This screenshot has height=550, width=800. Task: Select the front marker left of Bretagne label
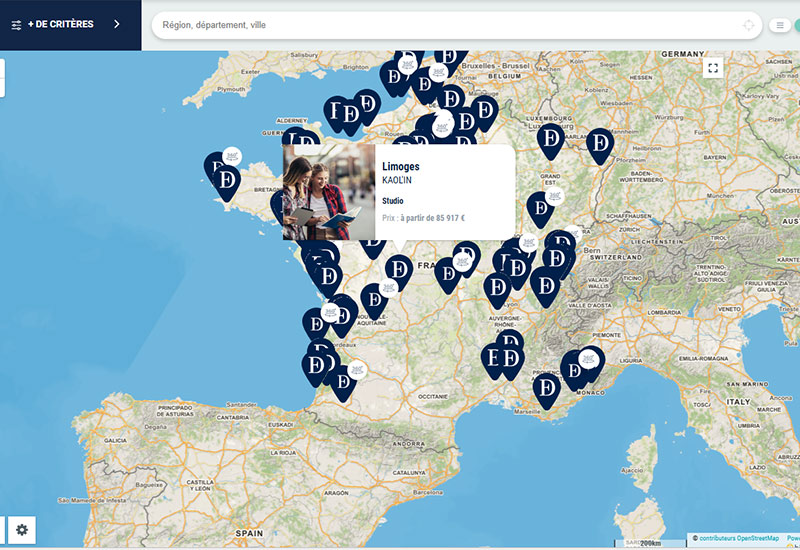tap(227, 181)
